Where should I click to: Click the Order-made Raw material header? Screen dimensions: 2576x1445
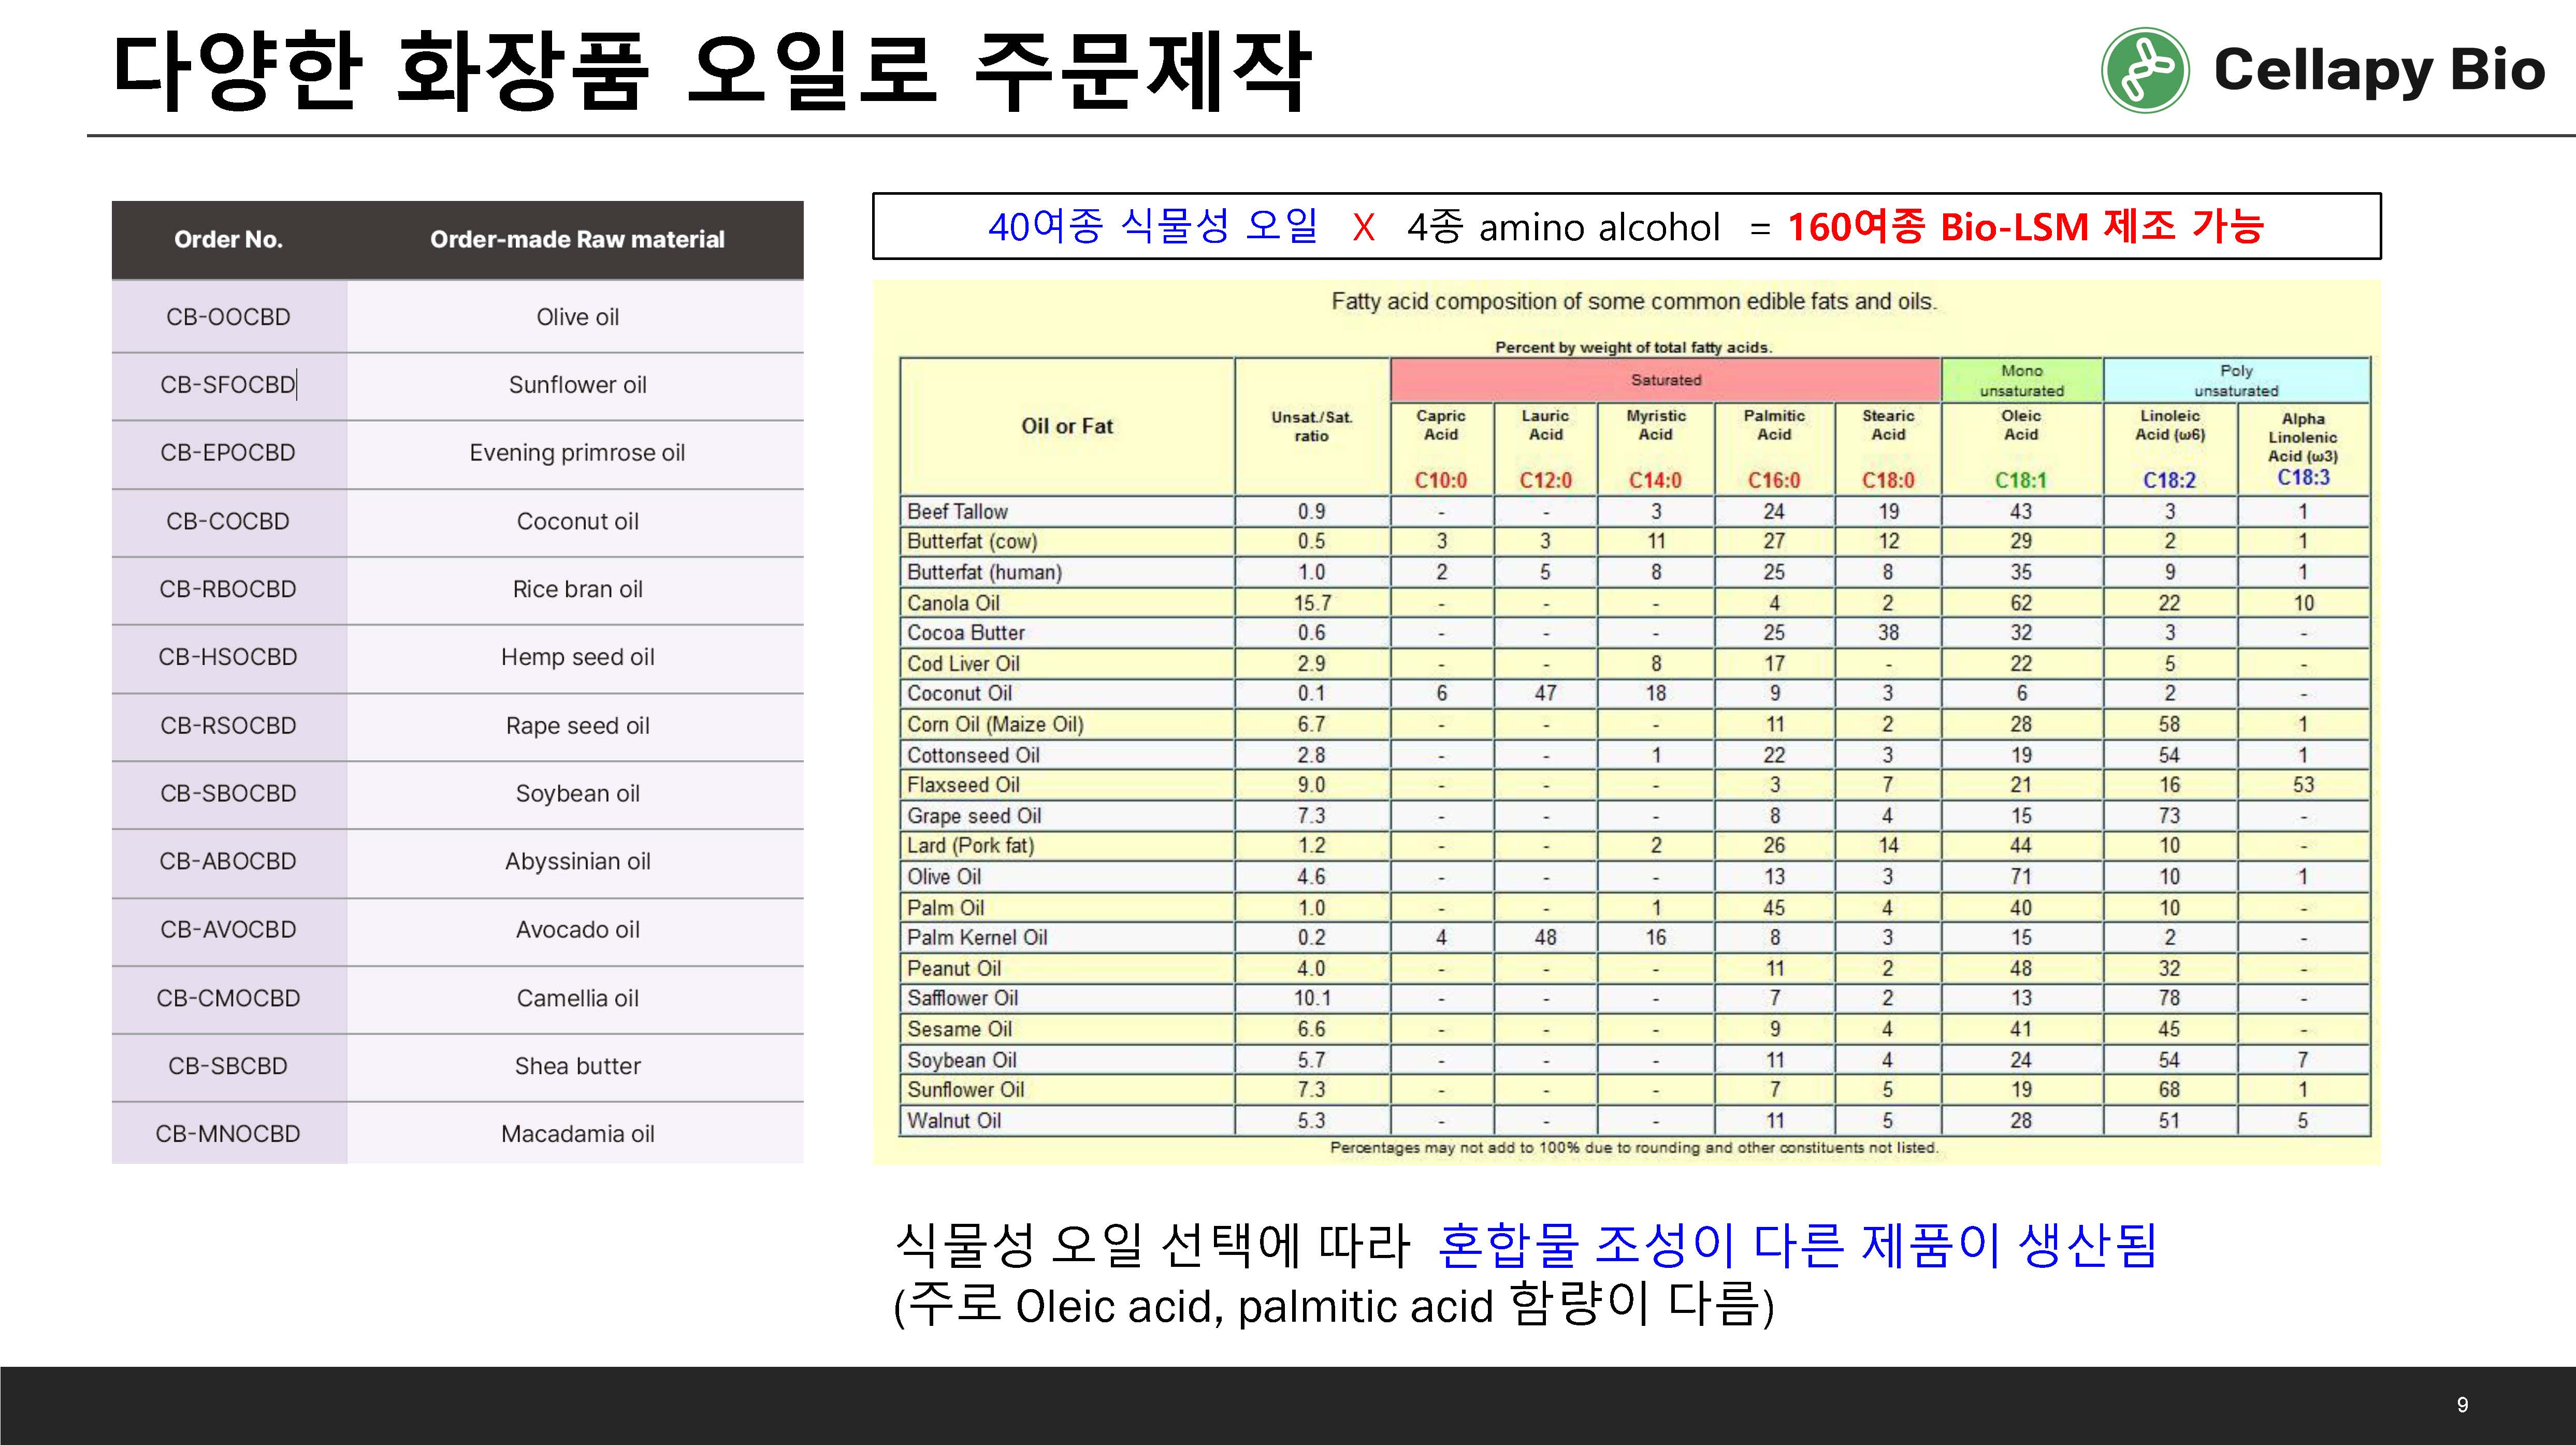pos(577,239)
